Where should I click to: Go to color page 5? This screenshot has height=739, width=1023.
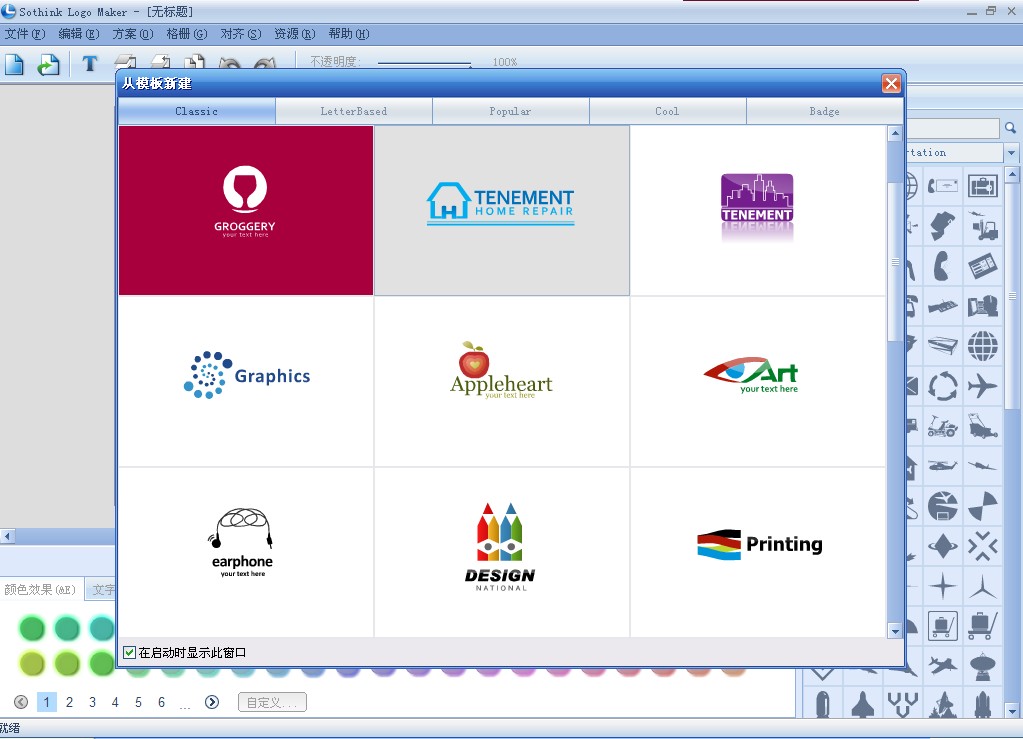[138, 702]
